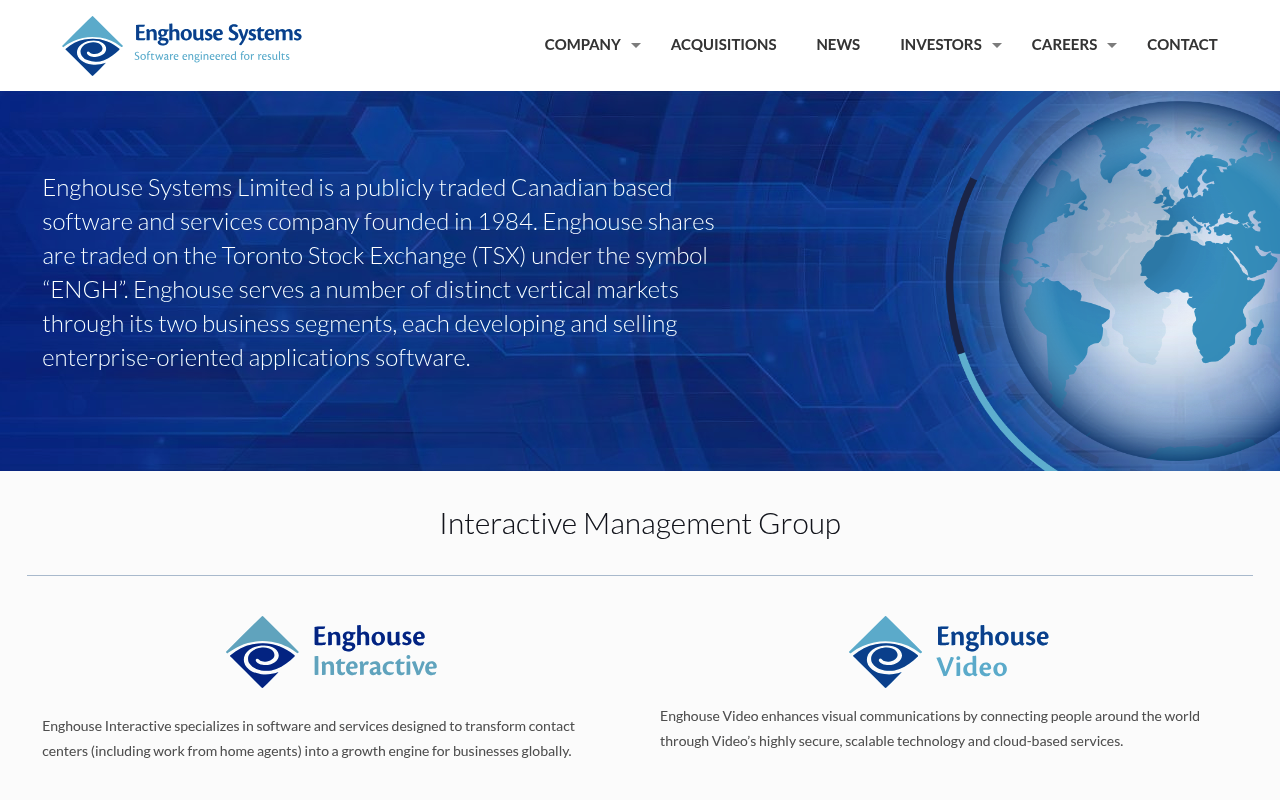This screenshot has height=800, width=1280.
Task: Click the Enghouse Systems Limited intro paragraph
Action: [379, 272]
